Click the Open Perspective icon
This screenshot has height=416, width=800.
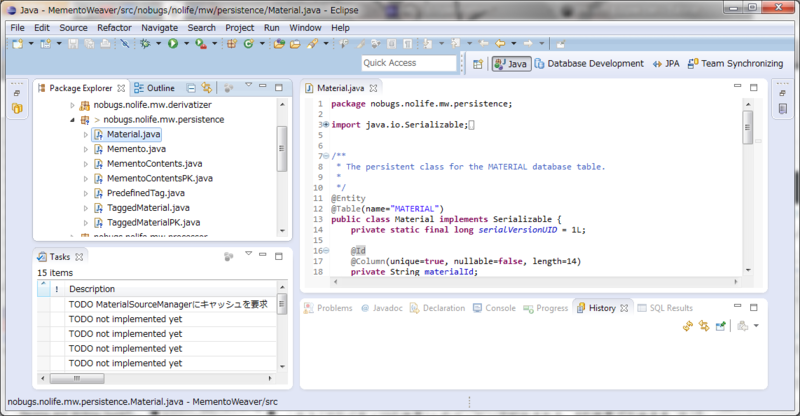[478, 64]
